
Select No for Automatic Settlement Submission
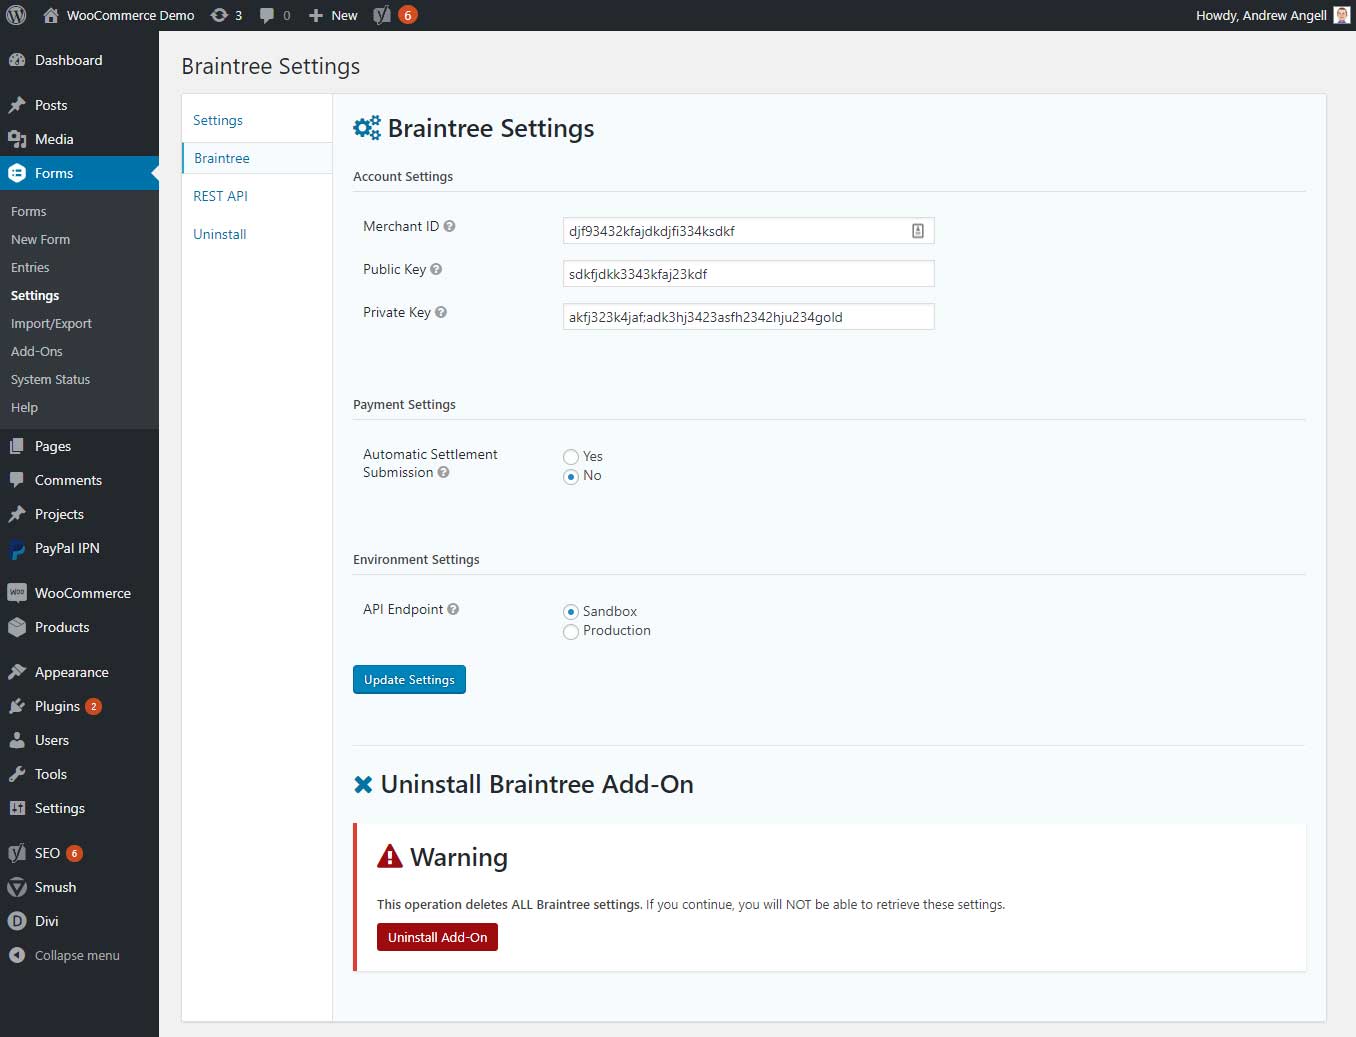(571, 476)
